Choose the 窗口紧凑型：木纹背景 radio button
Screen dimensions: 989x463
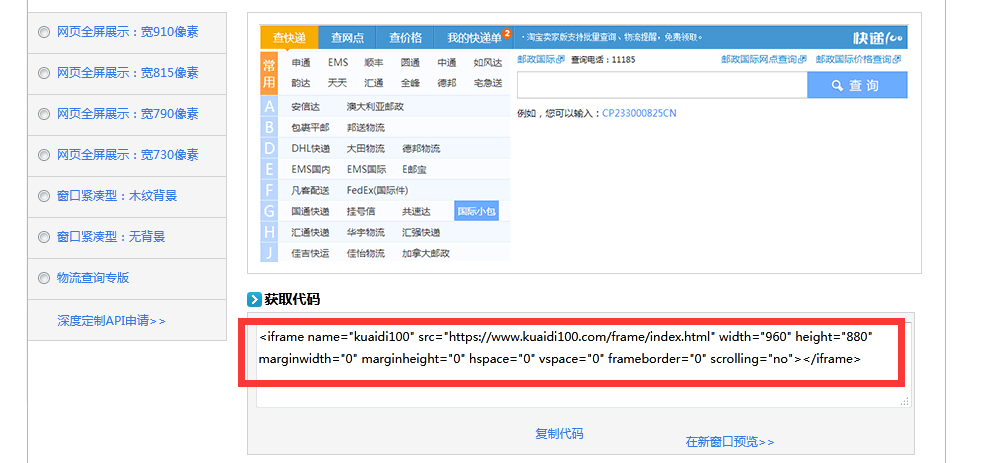pos(43,195)
